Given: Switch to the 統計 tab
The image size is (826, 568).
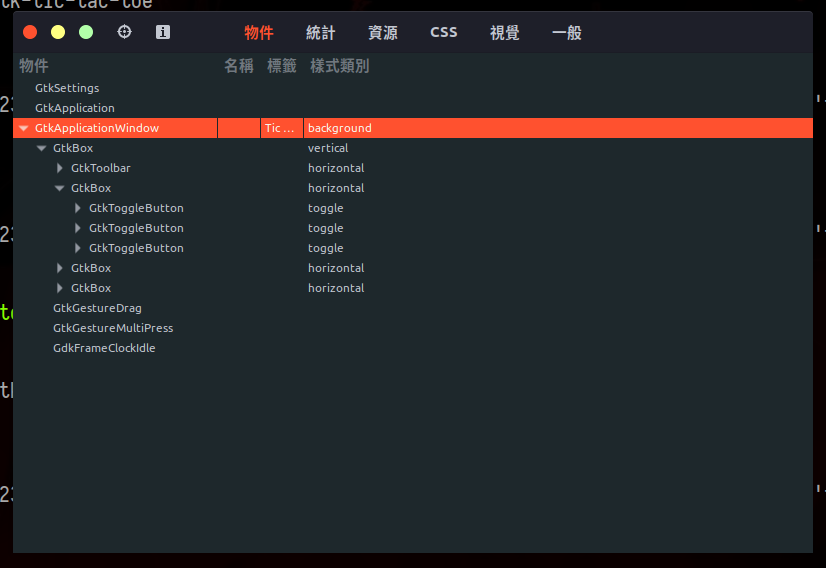Looking at the screenshot, I should [x=320, y=33].
